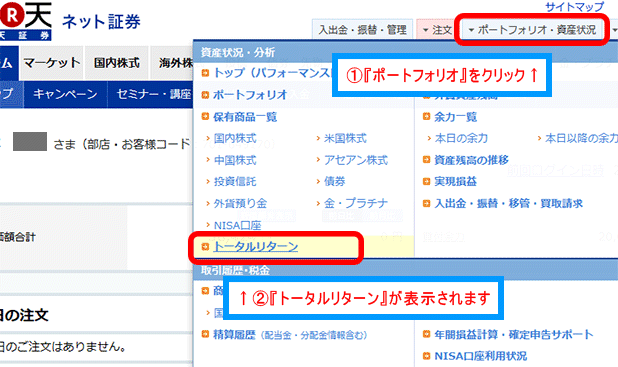Viewport: 618px width, 367px height.
Task: Click orange bullet icon beside 実現損益
Action: click(x=426, y=181)
